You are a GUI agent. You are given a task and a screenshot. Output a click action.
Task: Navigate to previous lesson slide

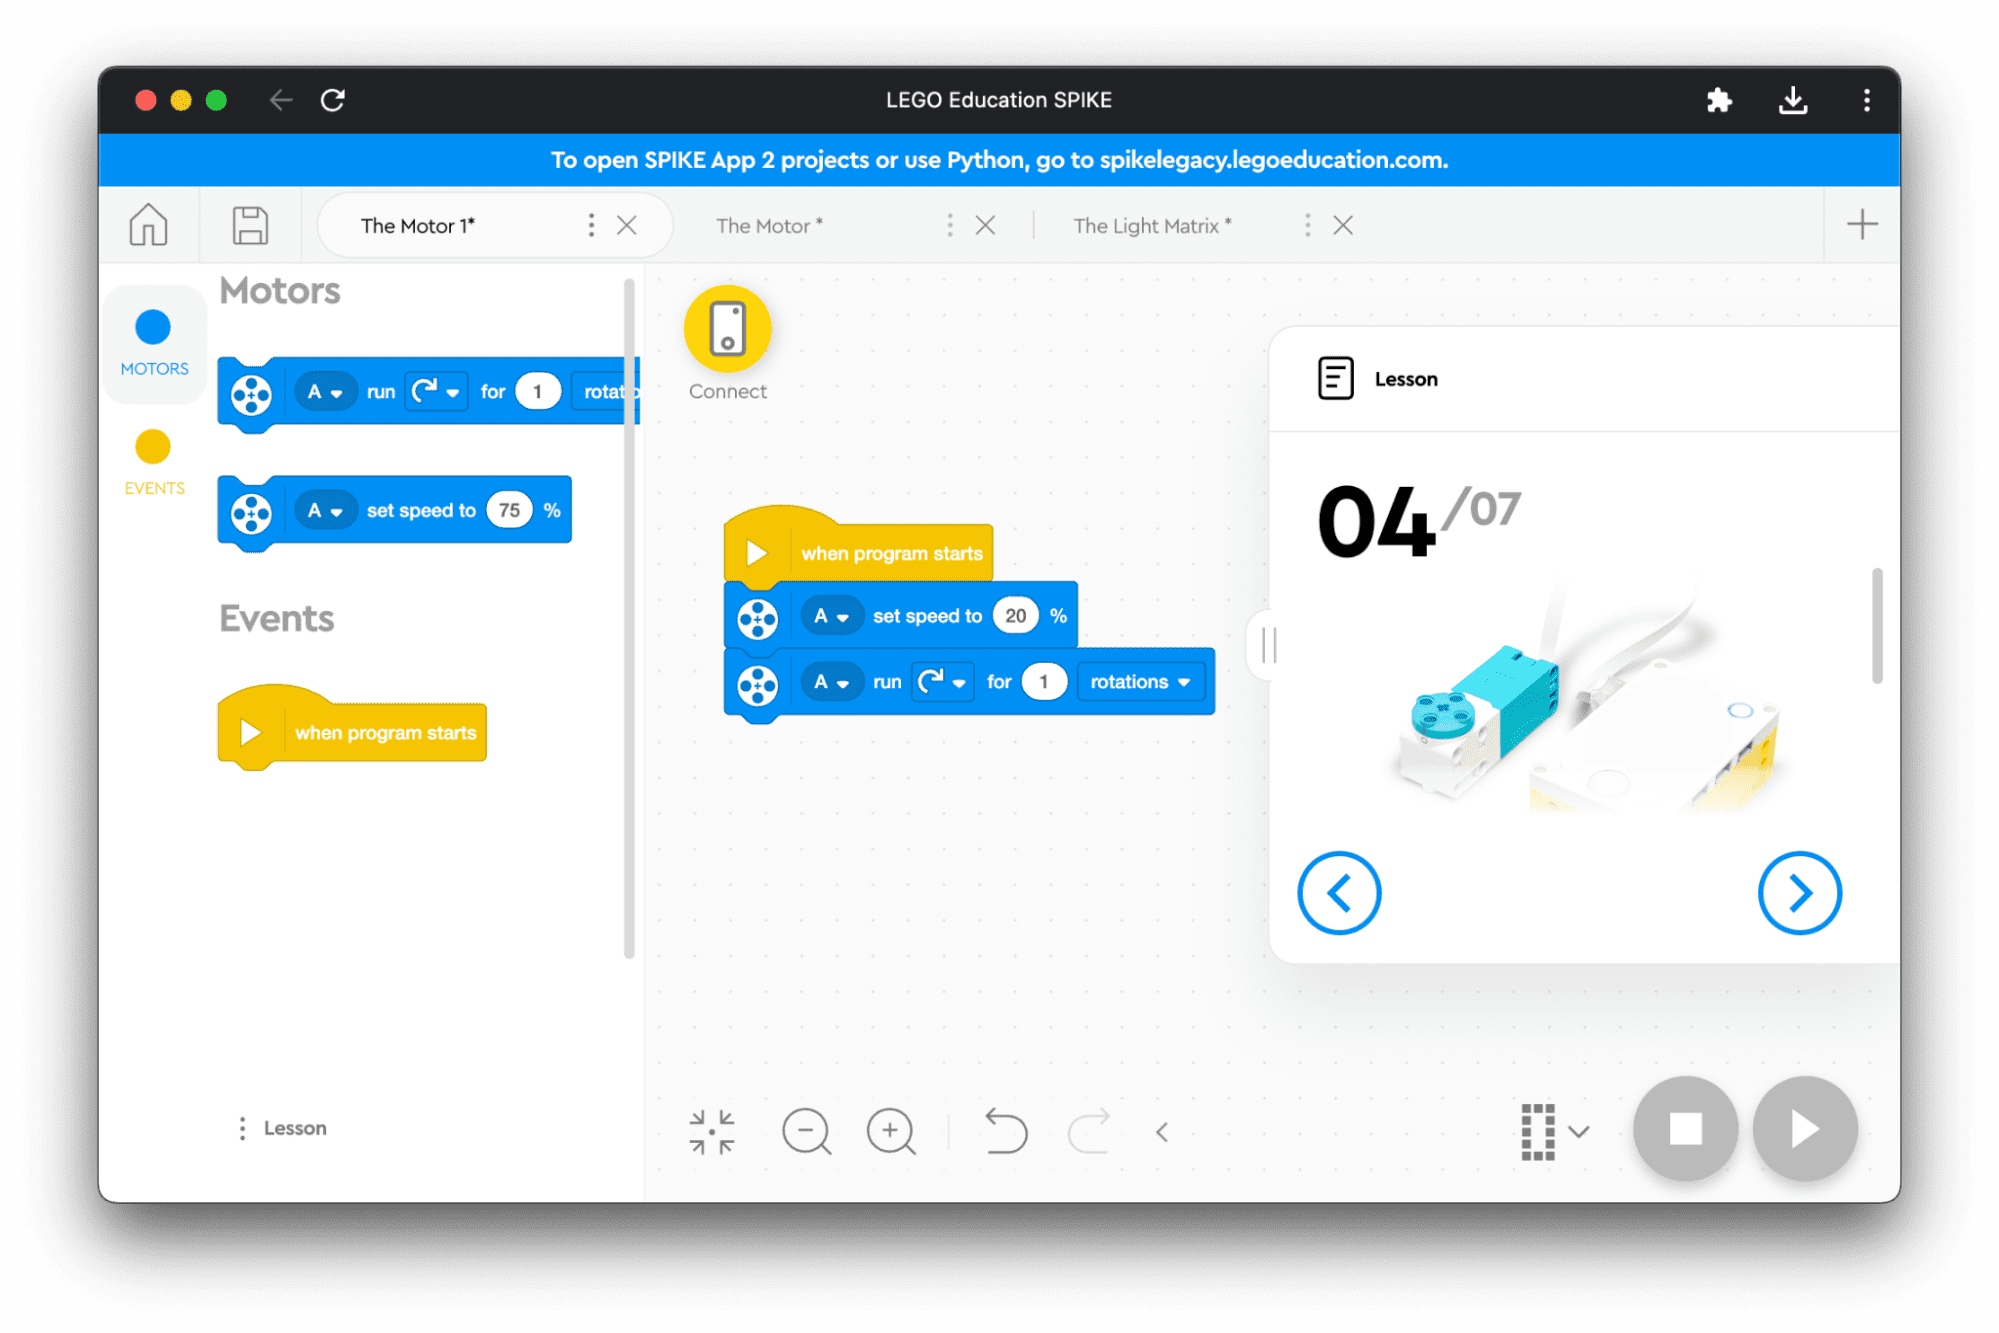(x=1340, y=891)
